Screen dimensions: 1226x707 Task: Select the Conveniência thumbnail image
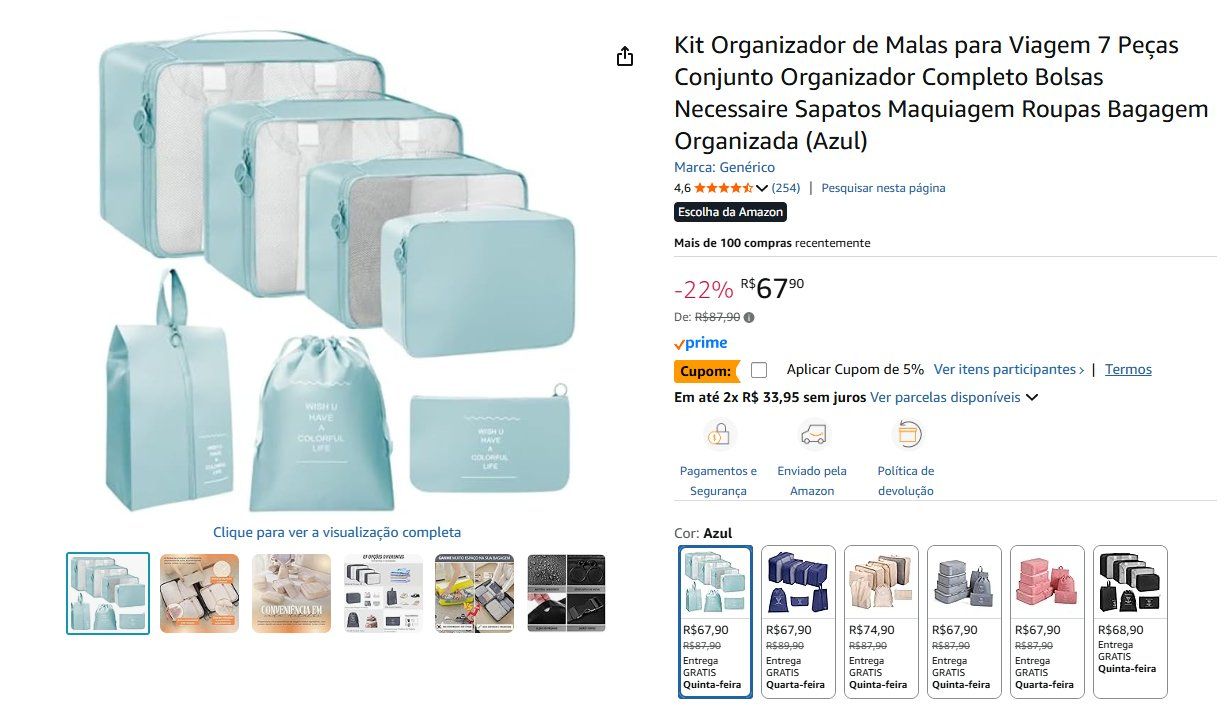click(291, 593)
